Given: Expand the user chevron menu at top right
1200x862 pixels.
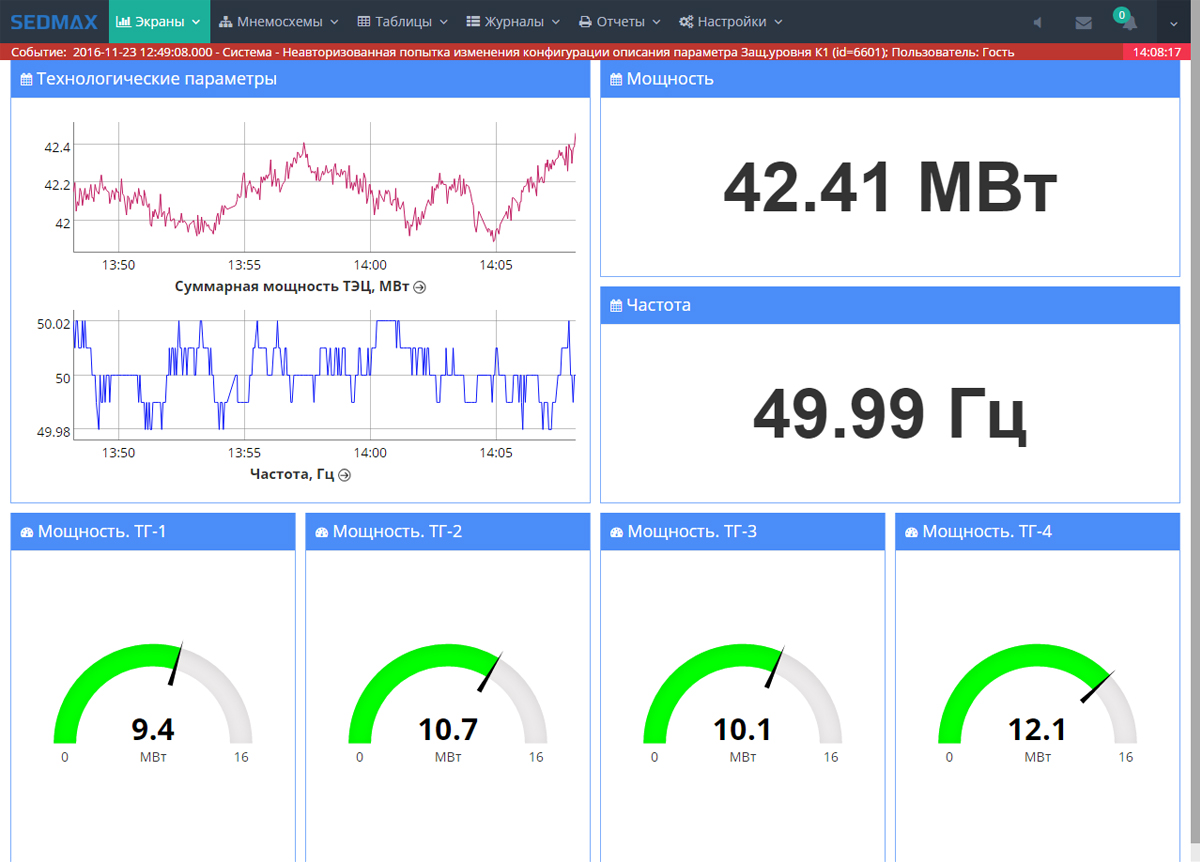Looking at the screenshot, I should (1174, 22).
